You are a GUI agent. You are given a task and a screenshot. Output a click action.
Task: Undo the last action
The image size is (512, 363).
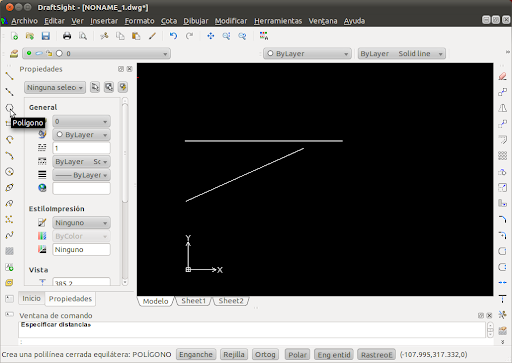point(173,36)
